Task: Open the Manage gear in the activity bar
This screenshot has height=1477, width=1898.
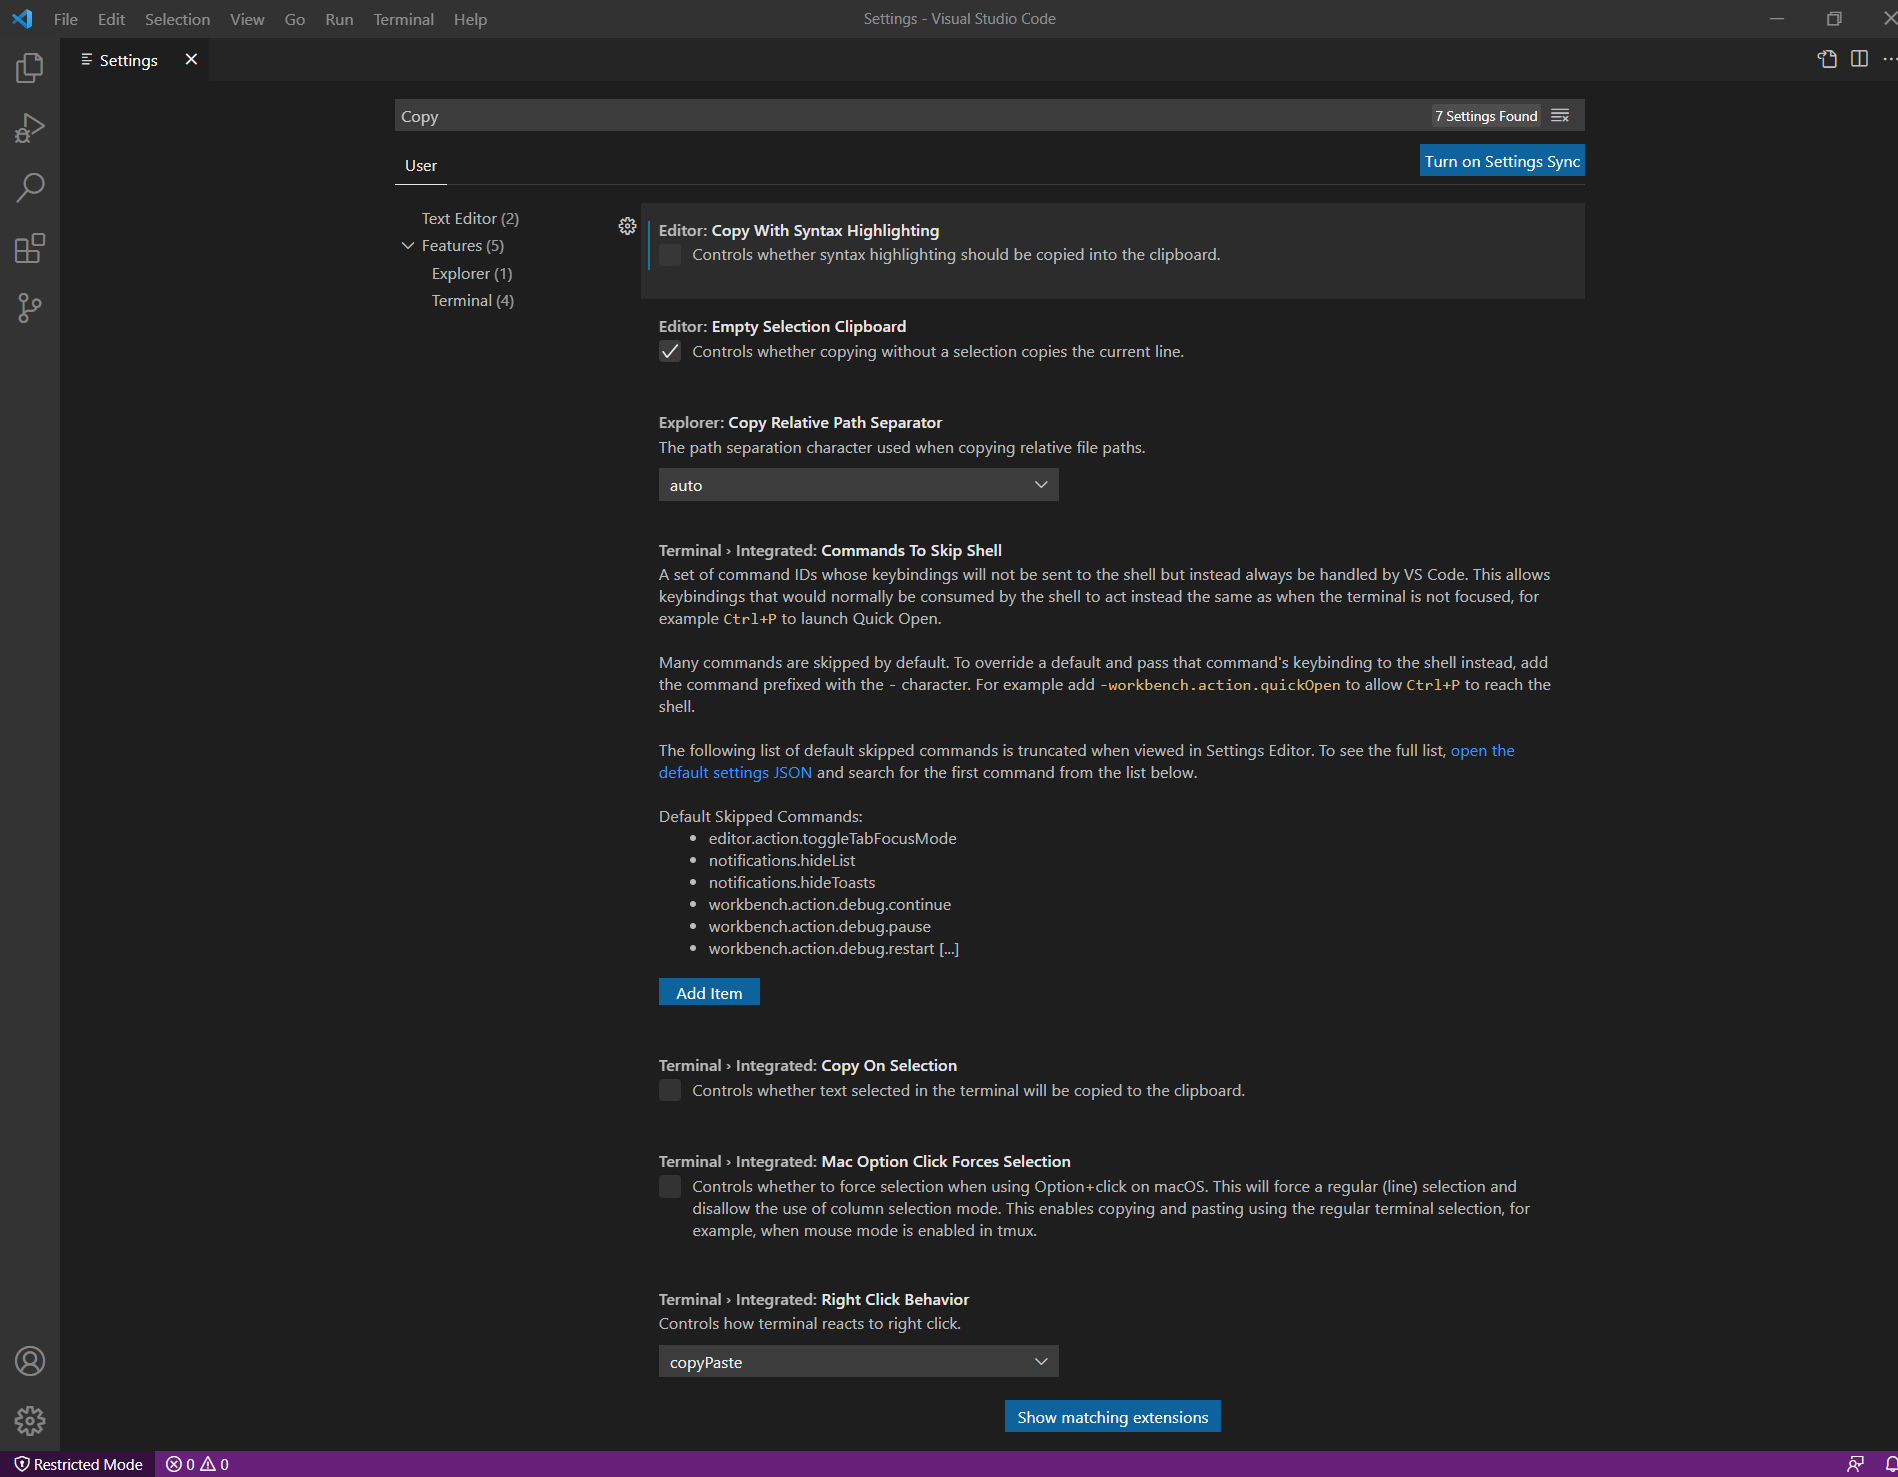Action: click(x=30, y=1421)
